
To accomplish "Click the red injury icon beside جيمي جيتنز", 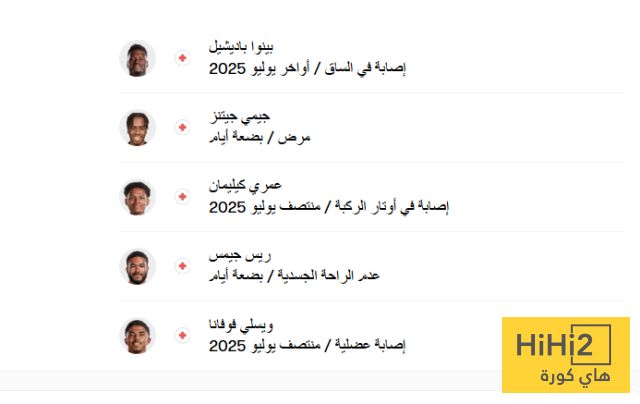I will [x=182, y=128].
